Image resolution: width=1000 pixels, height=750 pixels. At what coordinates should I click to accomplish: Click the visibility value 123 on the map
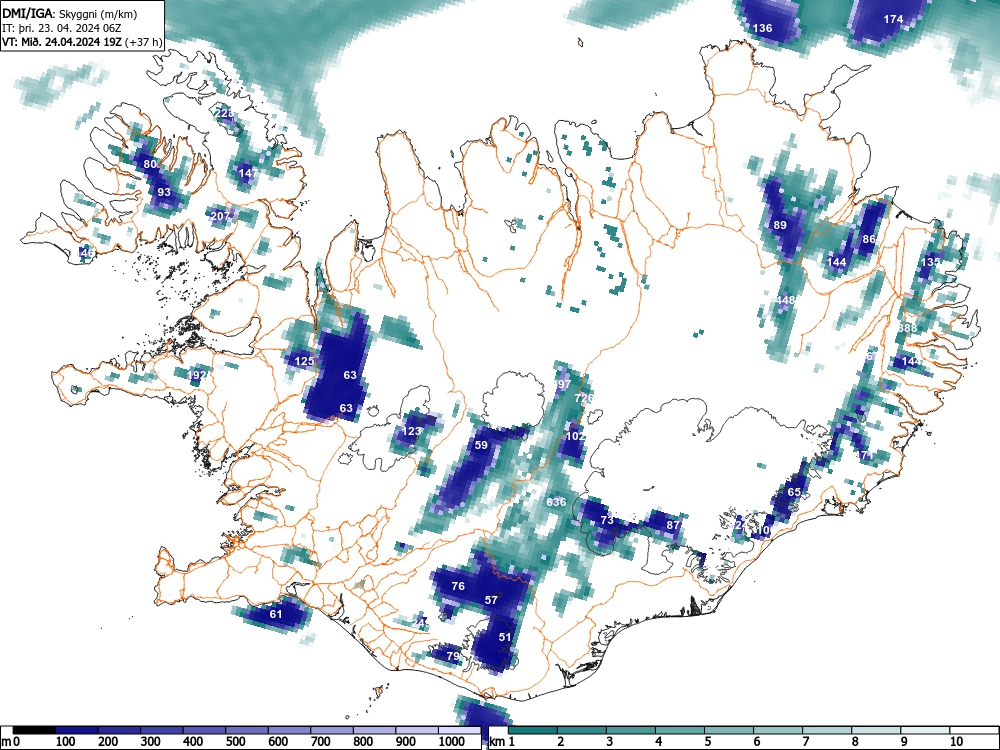[411, 431]
